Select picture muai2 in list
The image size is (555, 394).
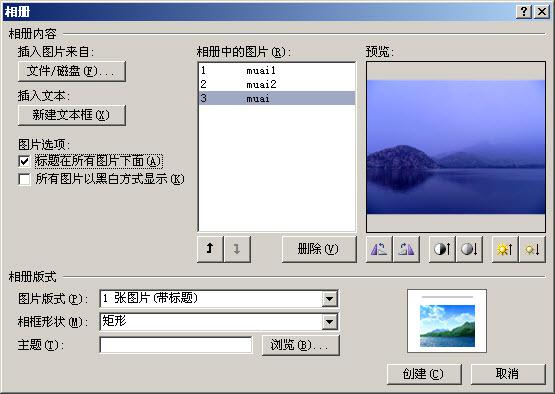(x=277, y=84)
